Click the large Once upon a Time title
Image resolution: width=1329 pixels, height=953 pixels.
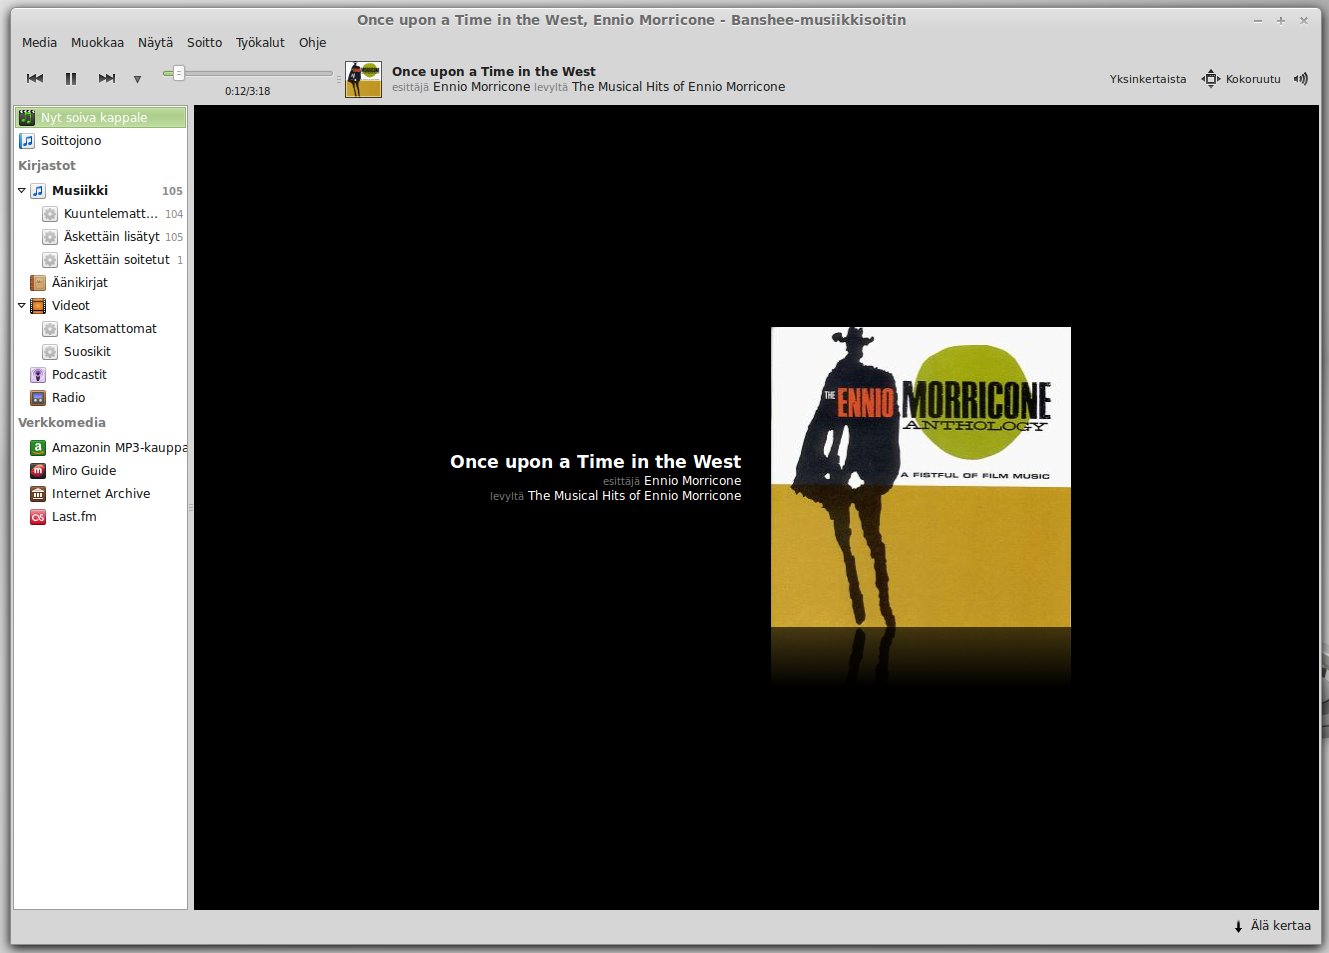point(595,462)
